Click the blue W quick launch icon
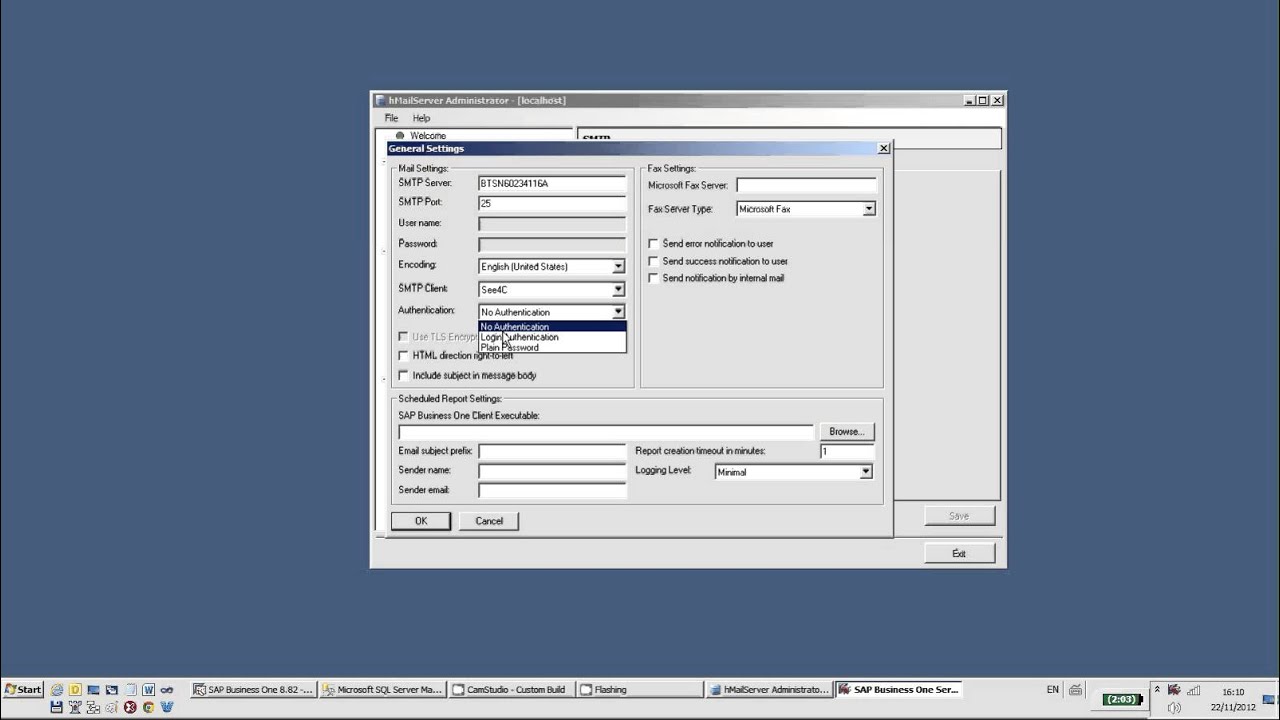1280x720 pixels. (x=167, y=707)
